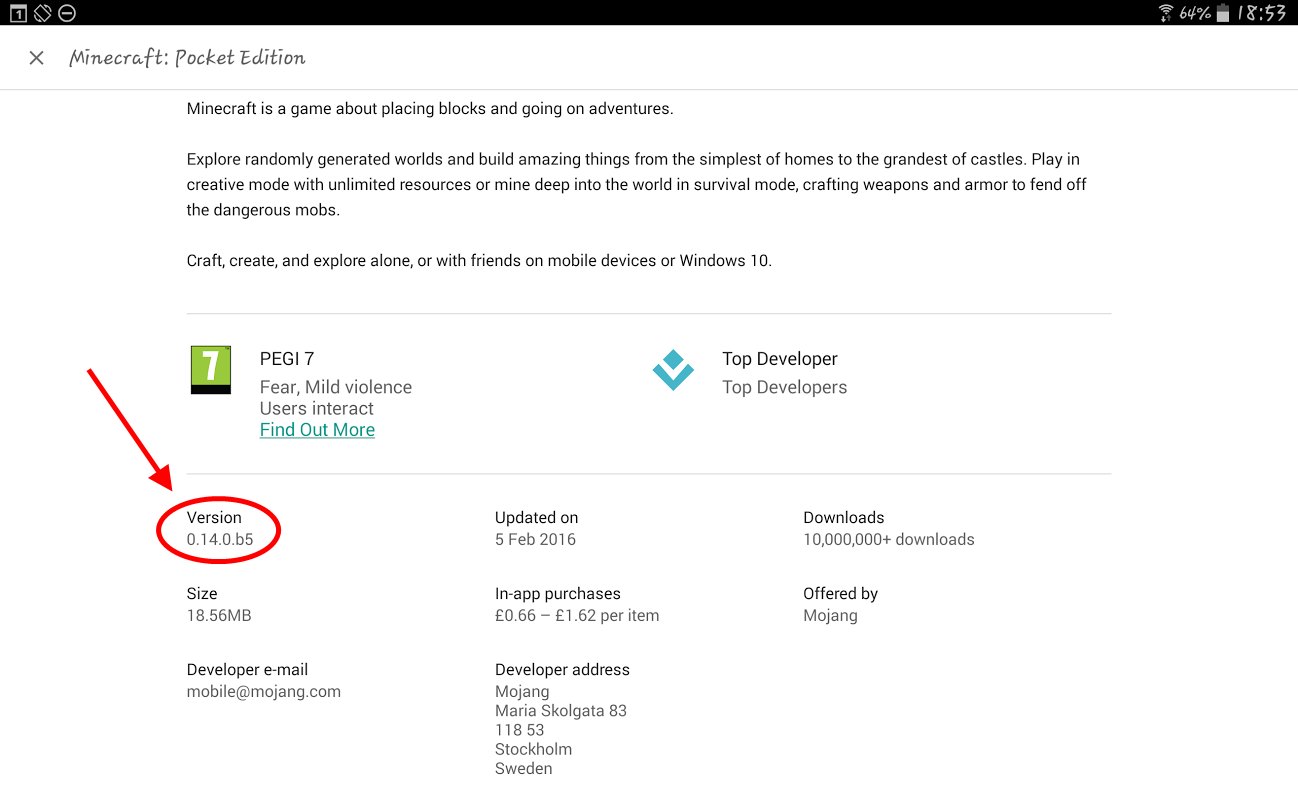Tap the clock showing 18:53
1298x811 pixels.
coord(1261,13)
